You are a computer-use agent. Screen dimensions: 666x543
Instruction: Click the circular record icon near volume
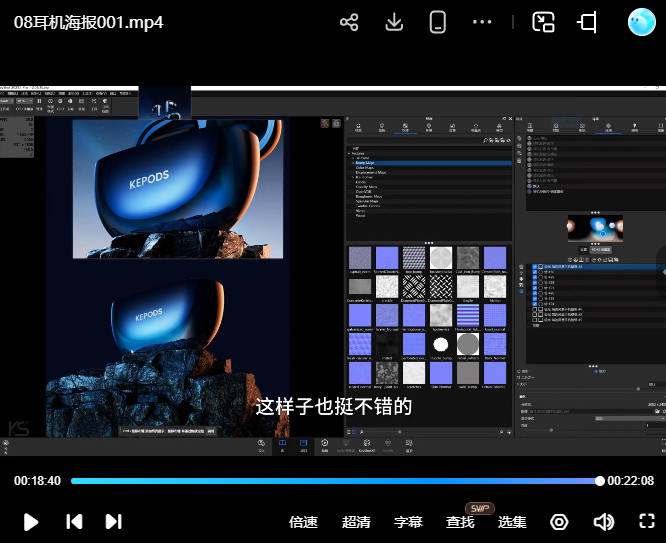pyautogui.click(x=559, y=522)
